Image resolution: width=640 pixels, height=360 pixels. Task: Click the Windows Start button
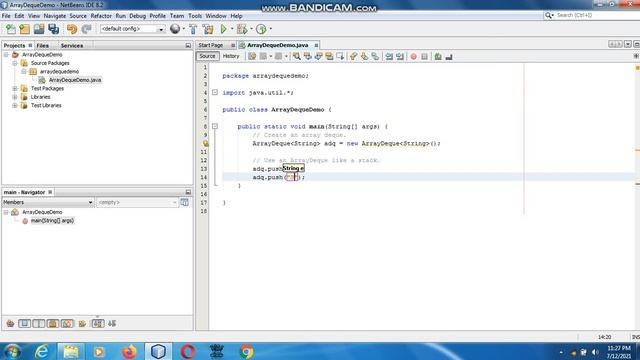click(x=12, y=351)
